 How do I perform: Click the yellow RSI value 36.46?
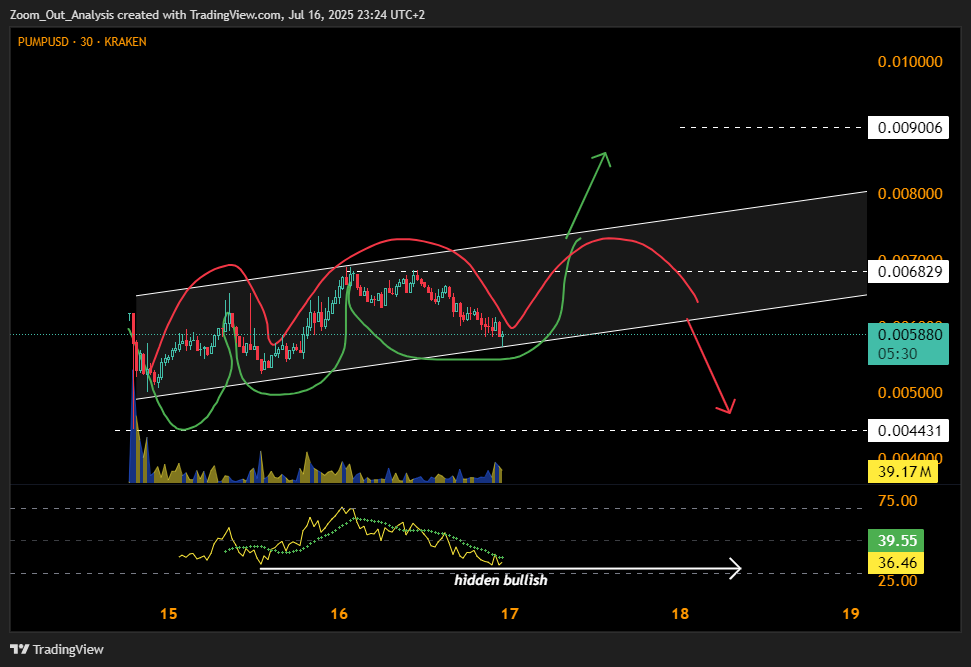coord(896,562)
